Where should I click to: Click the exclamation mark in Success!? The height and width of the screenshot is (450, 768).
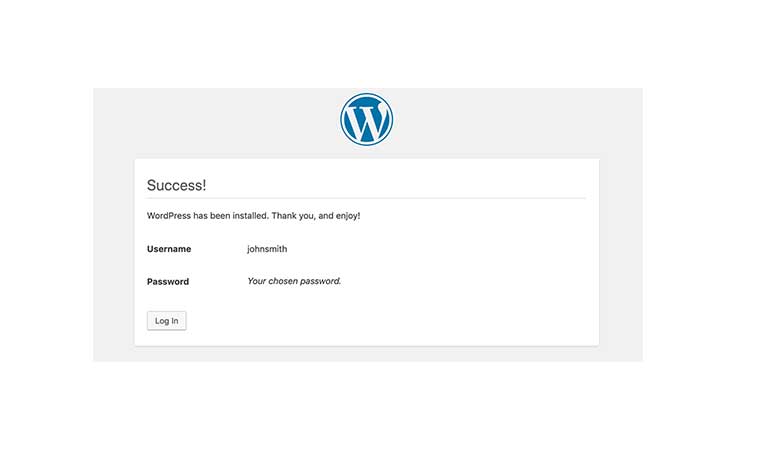coord(204,185)
